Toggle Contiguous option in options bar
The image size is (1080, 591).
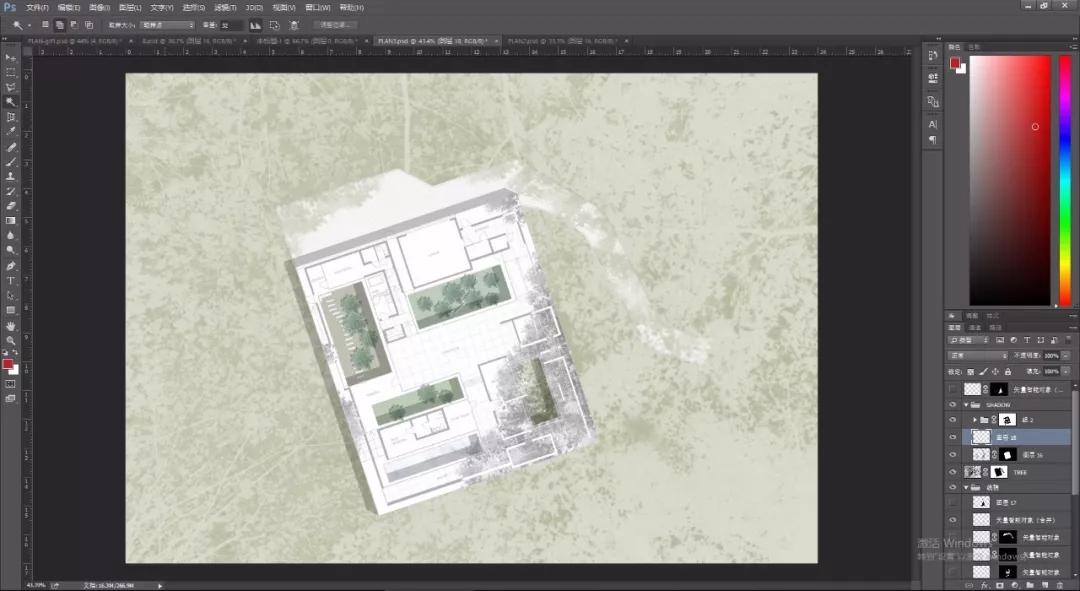(275, 25)
